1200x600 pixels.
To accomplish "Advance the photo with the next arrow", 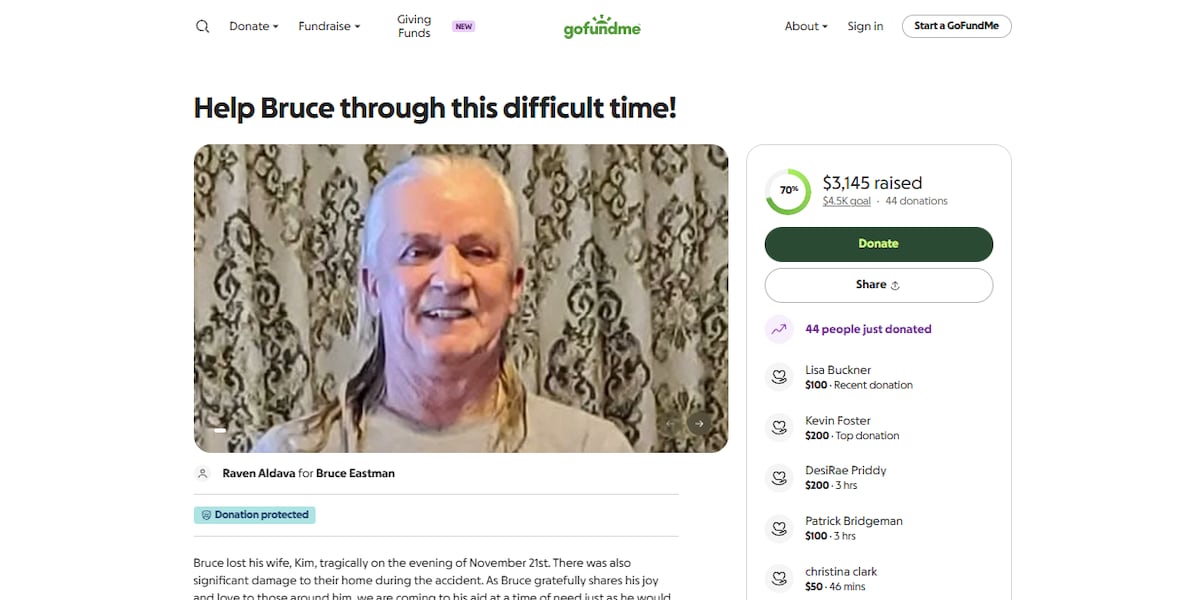I will pyautogui.click(x=699, y=423).
